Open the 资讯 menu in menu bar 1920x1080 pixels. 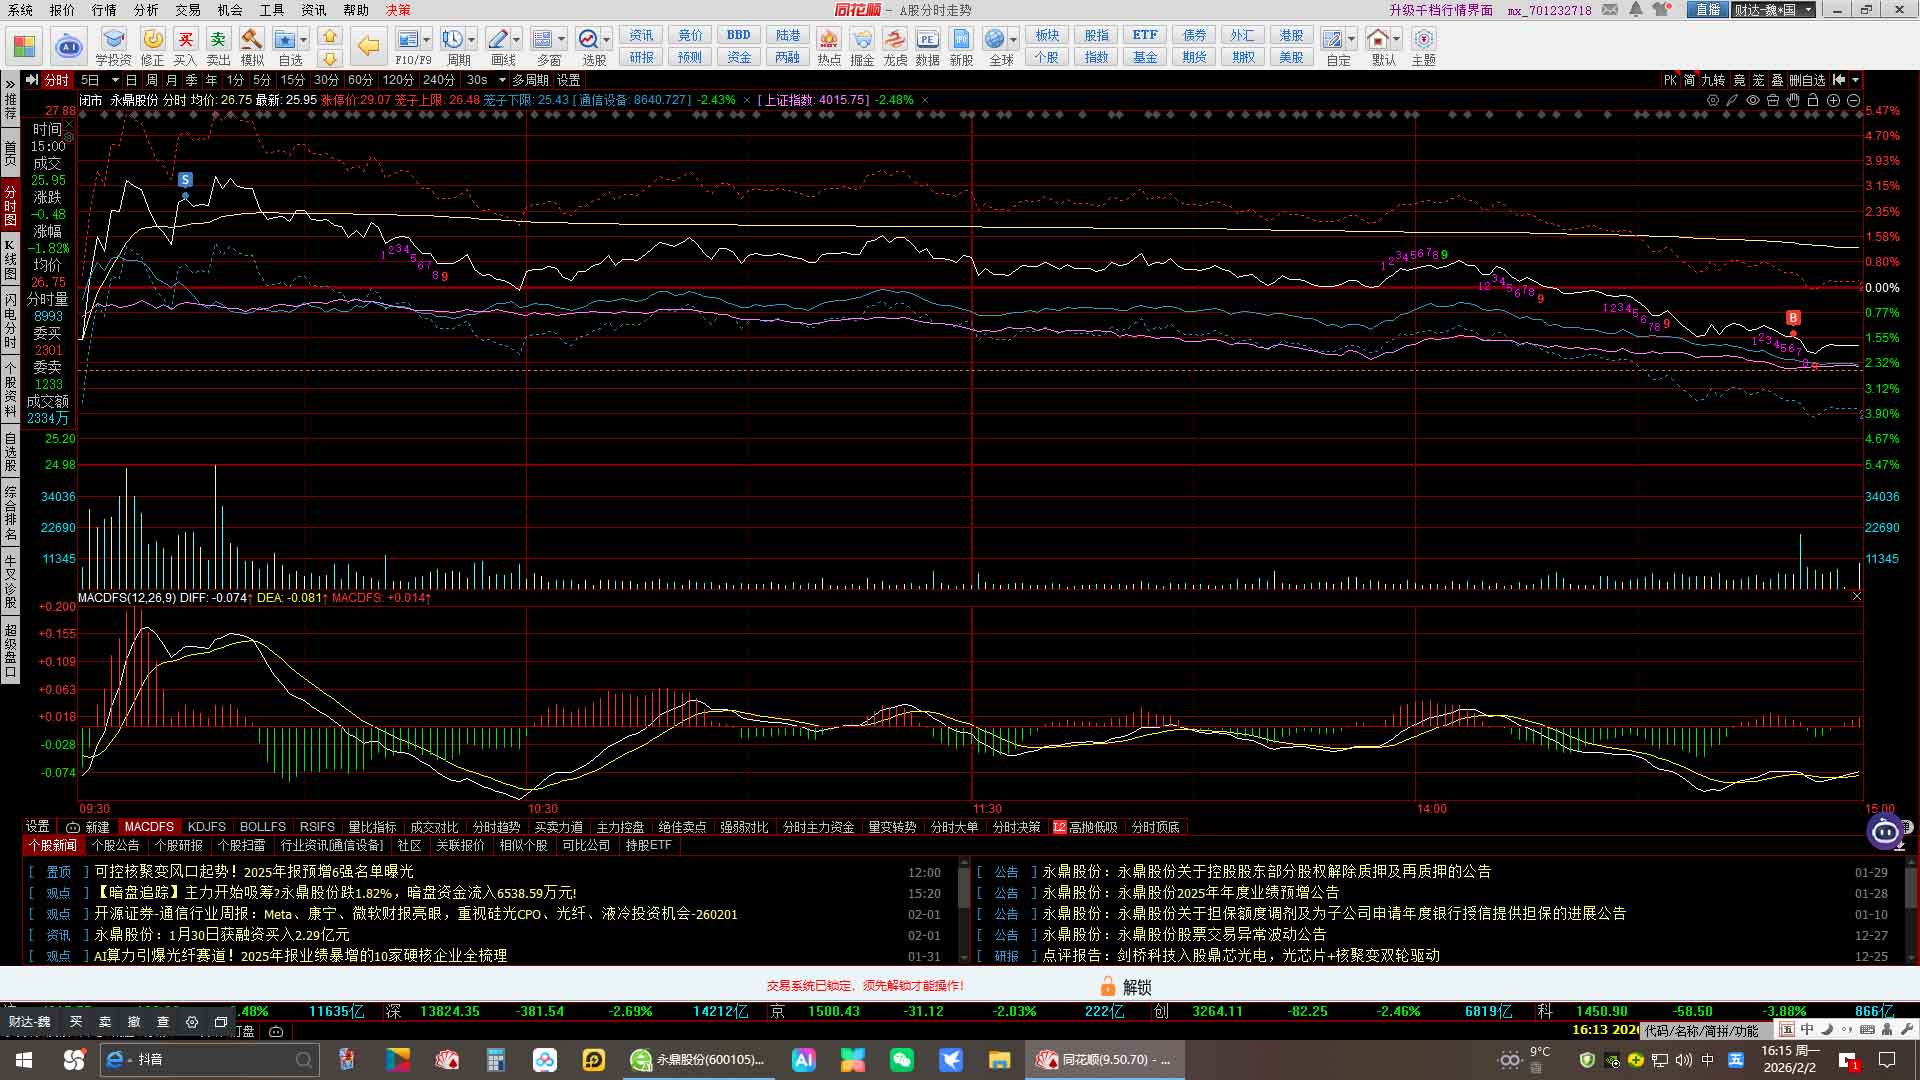tap(313, 10)
